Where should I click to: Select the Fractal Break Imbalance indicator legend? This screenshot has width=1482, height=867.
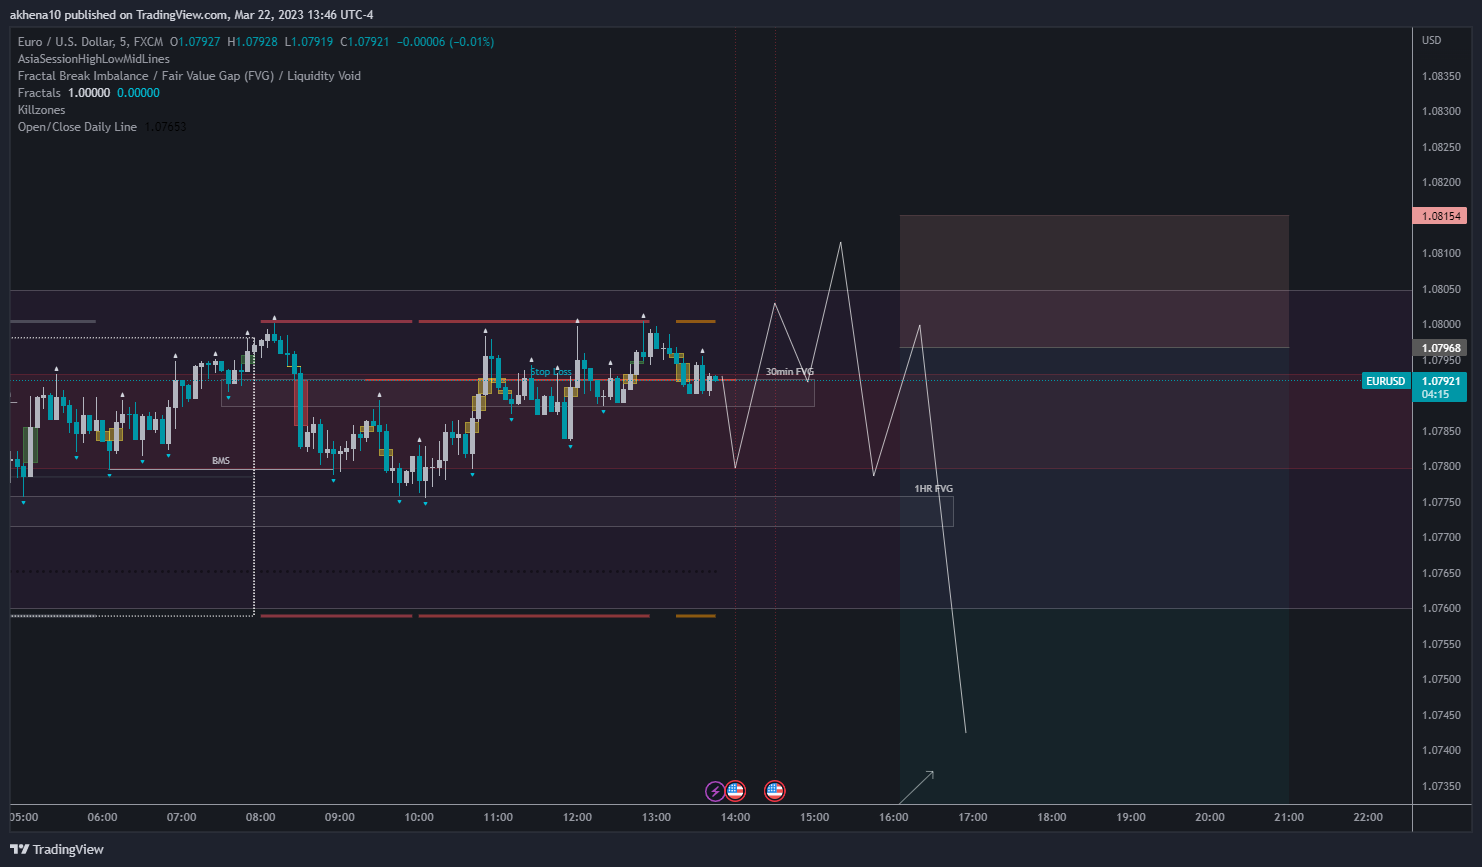(189, 76)
